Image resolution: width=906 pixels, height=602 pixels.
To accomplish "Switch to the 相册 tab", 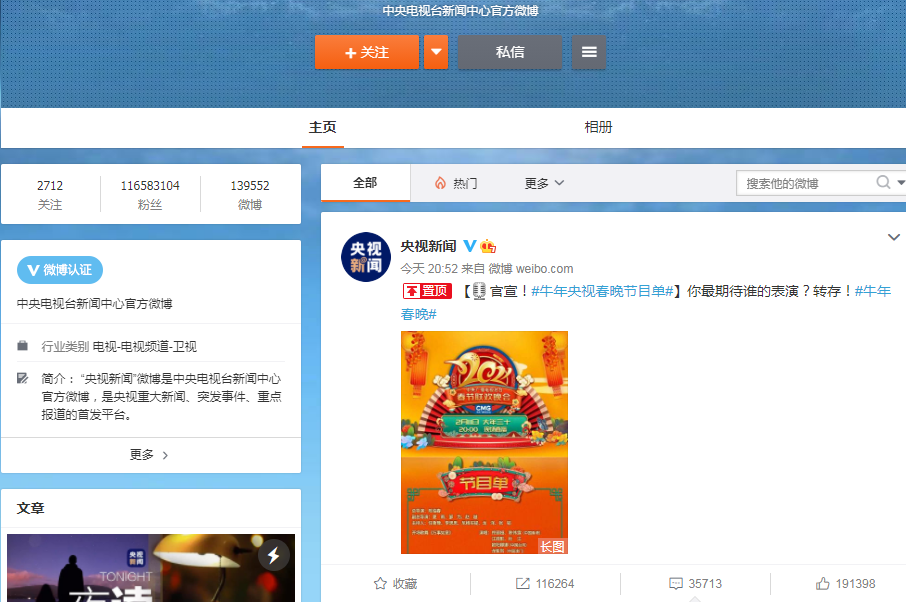I will 598,127.
